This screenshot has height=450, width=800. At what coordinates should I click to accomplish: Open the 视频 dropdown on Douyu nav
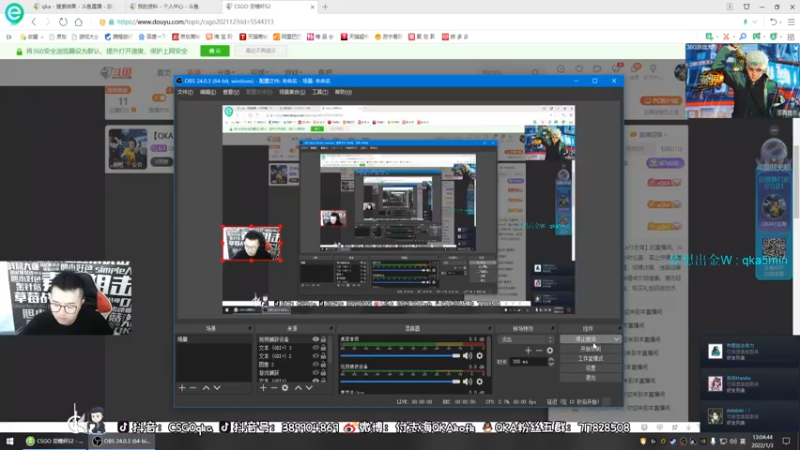point(259,72)
